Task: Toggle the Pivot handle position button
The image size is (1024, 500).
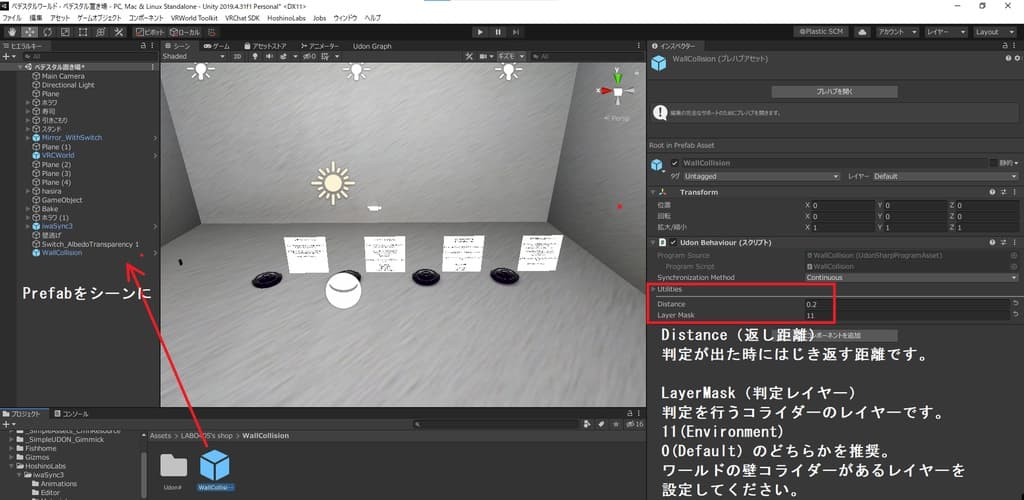Action: tap(150, 31)
